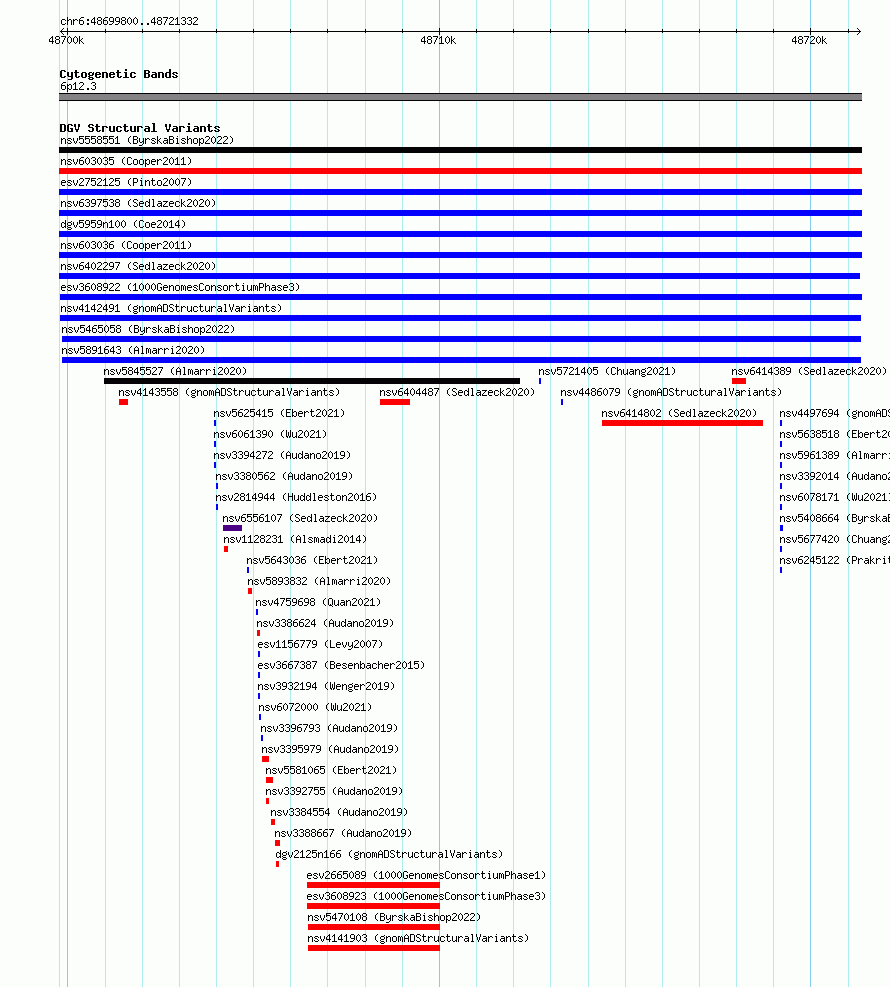Click the 6p12.3 cytogenetic band bar

click(x=461, y=97)
